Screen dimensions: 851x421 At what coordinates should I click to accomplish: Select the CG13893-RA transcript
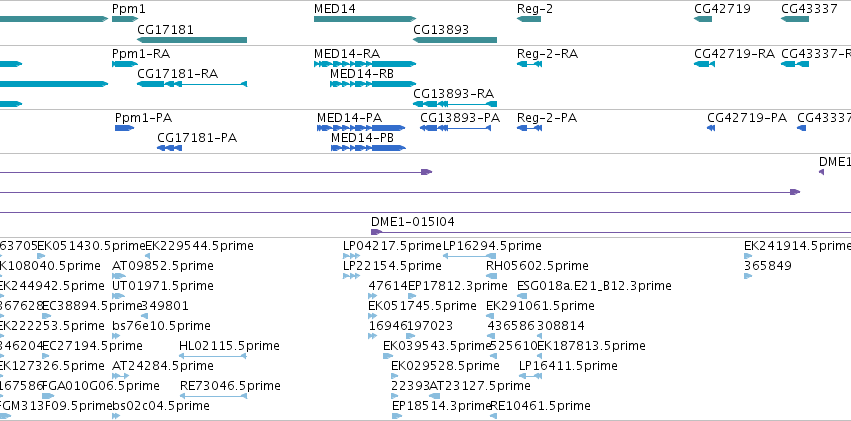455,104
